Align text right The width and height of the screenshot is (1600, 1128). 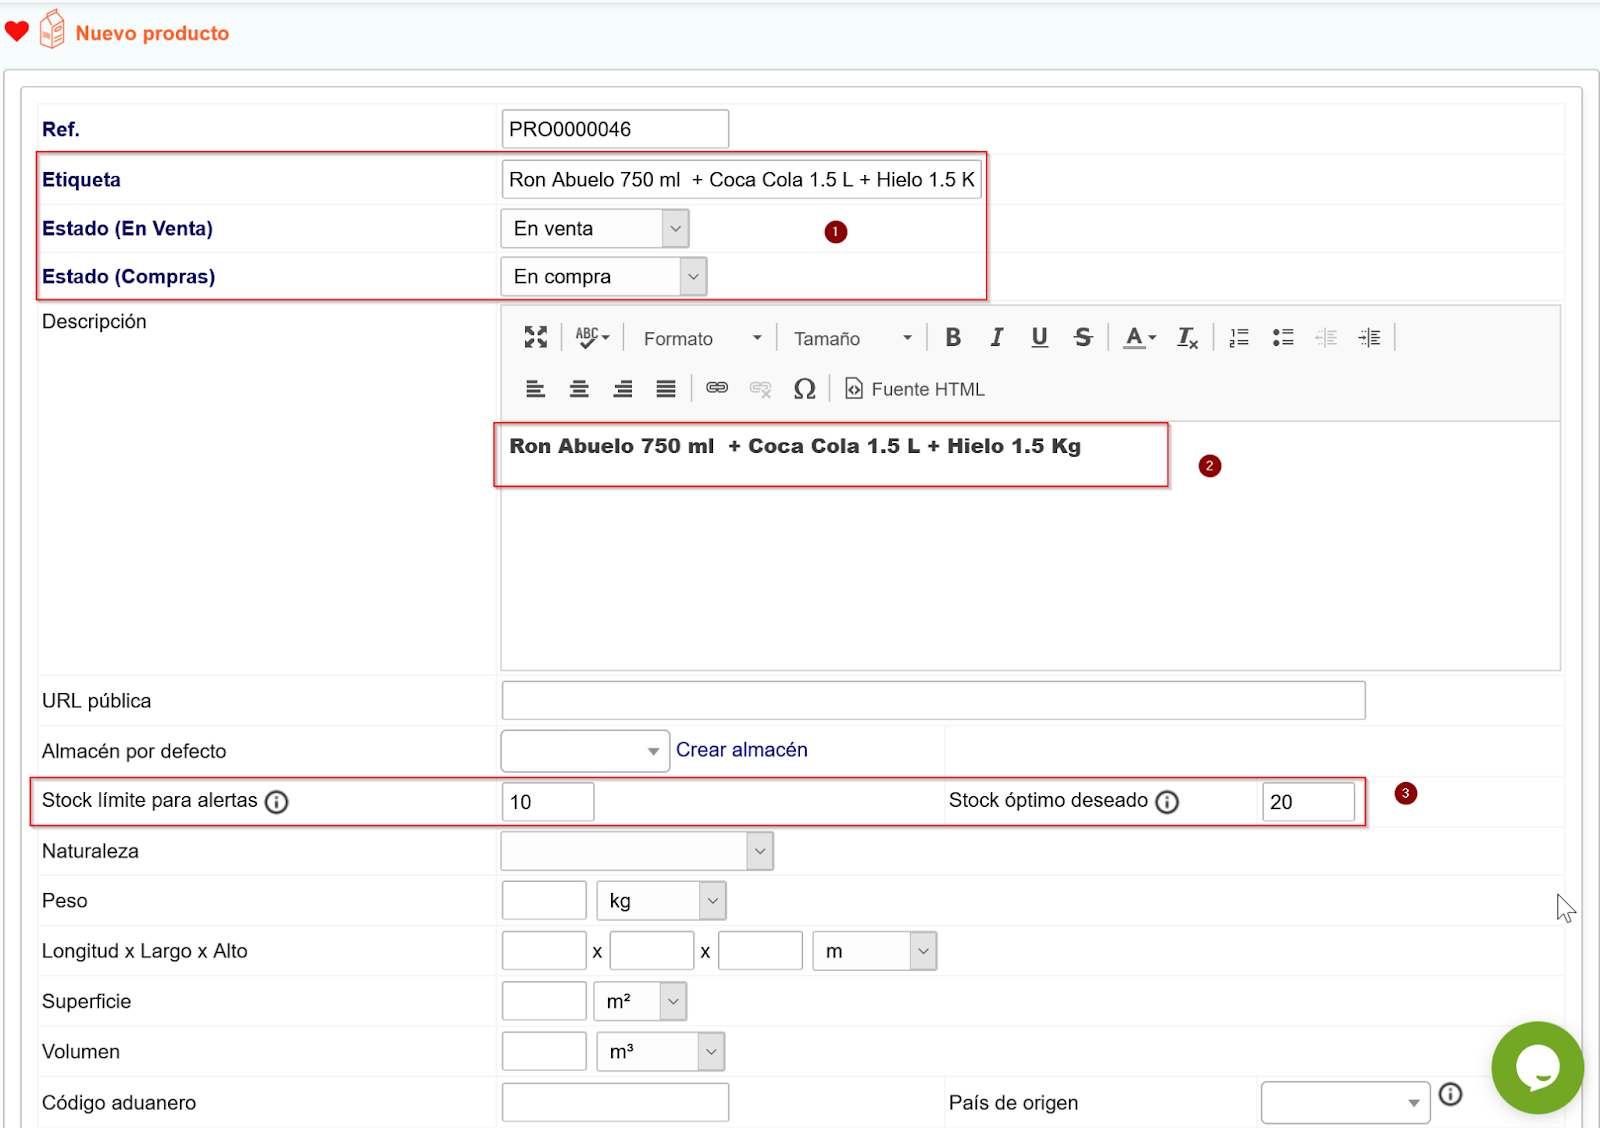pos(623,388)
